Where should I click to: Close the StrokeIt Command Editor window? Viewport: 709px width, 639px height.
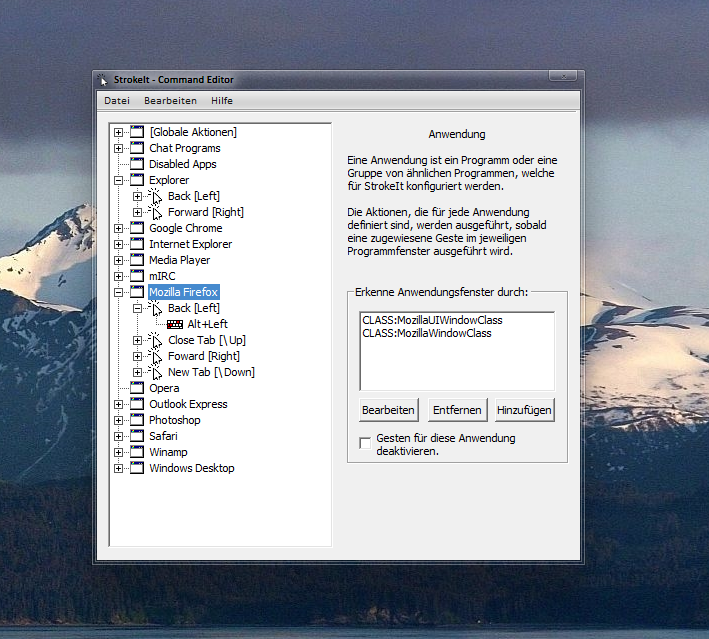click(563, 76)
